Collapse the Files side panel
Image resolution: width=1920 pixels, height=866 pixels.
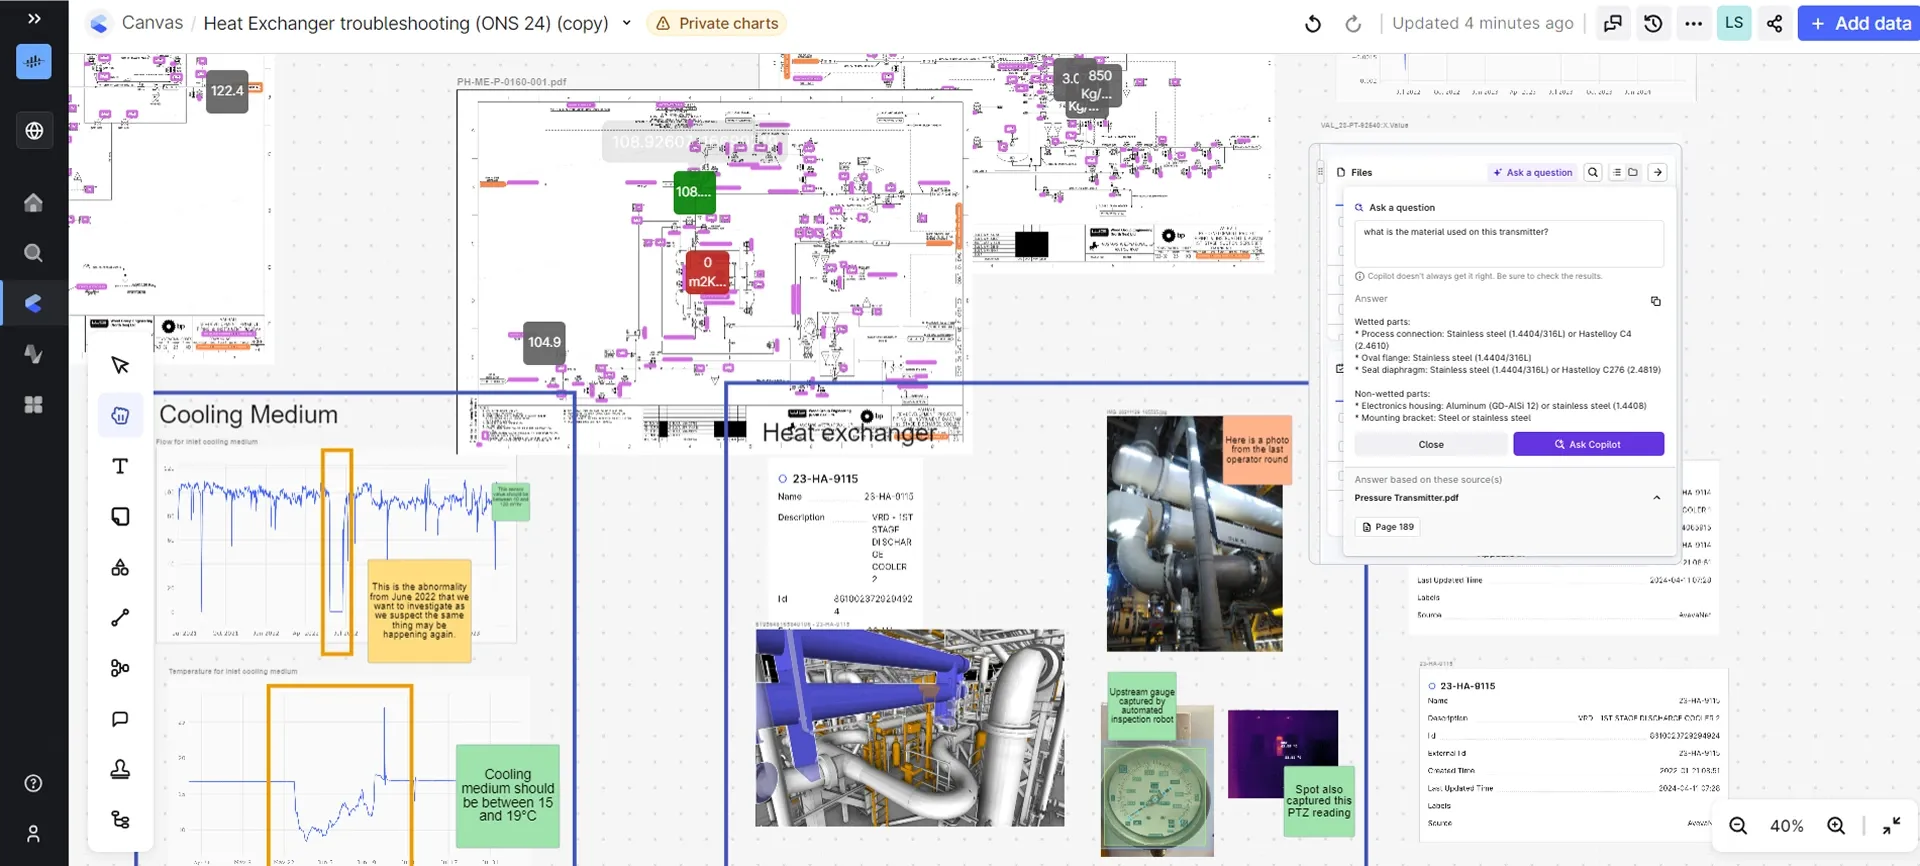pyautogui.click(x=1658, y=172)
